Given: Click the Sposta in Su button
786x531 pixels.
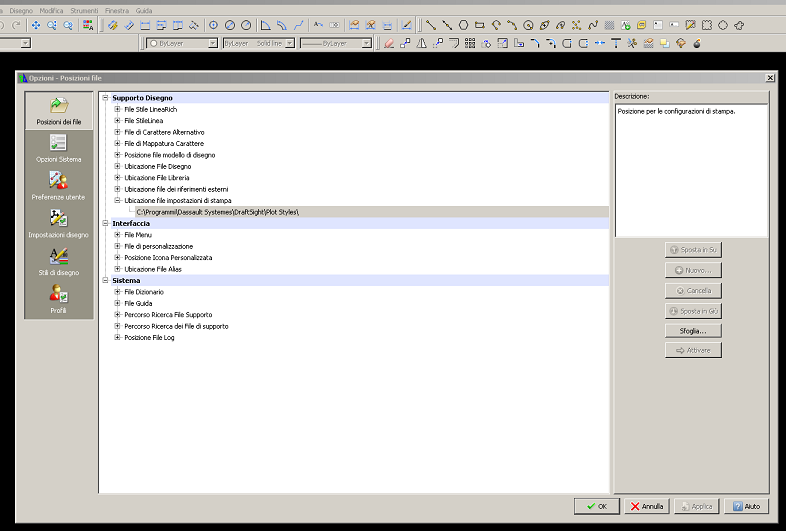Looking at the screenshot, I should coord(693,250).
